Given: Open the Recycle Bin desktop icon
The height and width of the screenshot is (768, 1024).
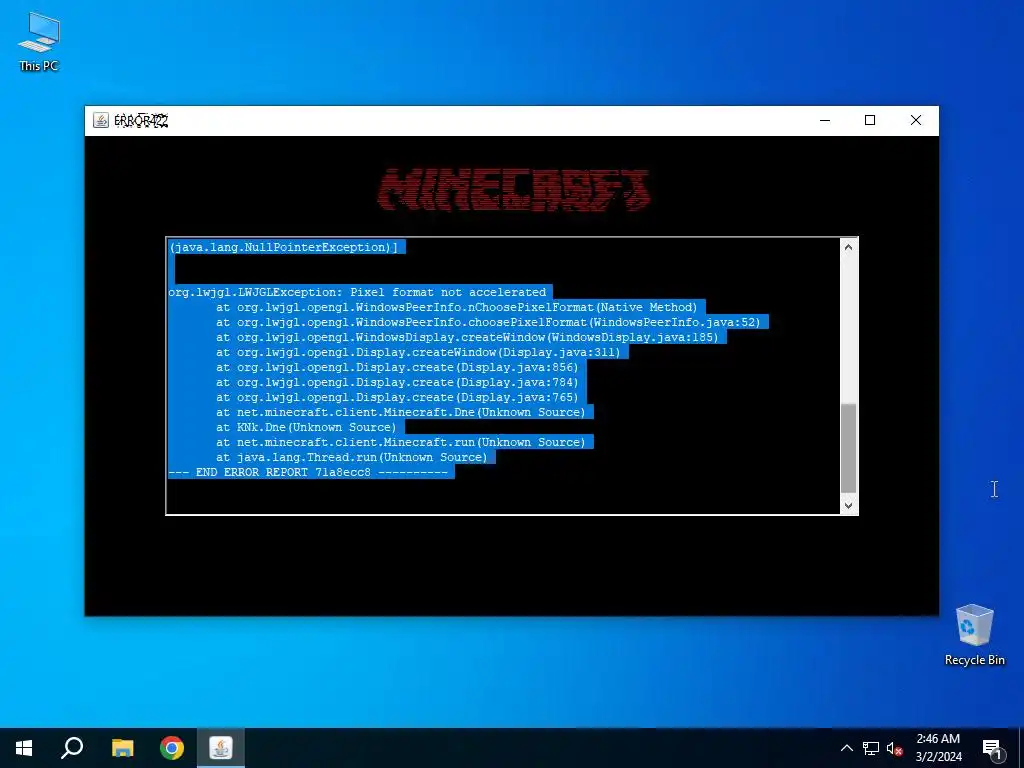Looking at the screenshot, I should coord(974,634).
